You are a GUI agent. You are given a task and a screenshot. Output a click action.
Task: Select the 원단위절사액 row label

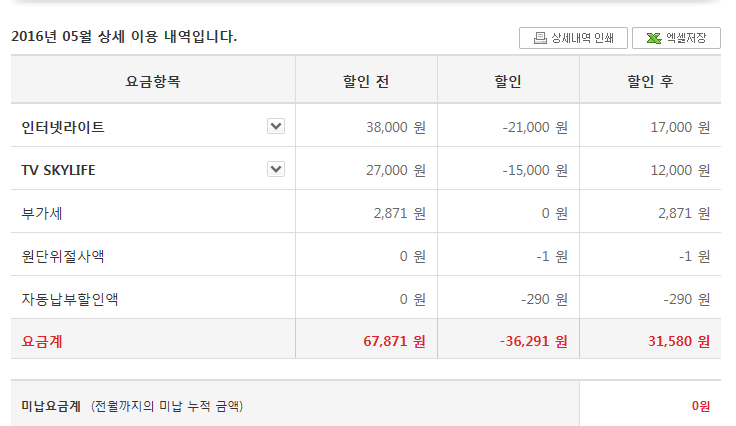point(63,256)
